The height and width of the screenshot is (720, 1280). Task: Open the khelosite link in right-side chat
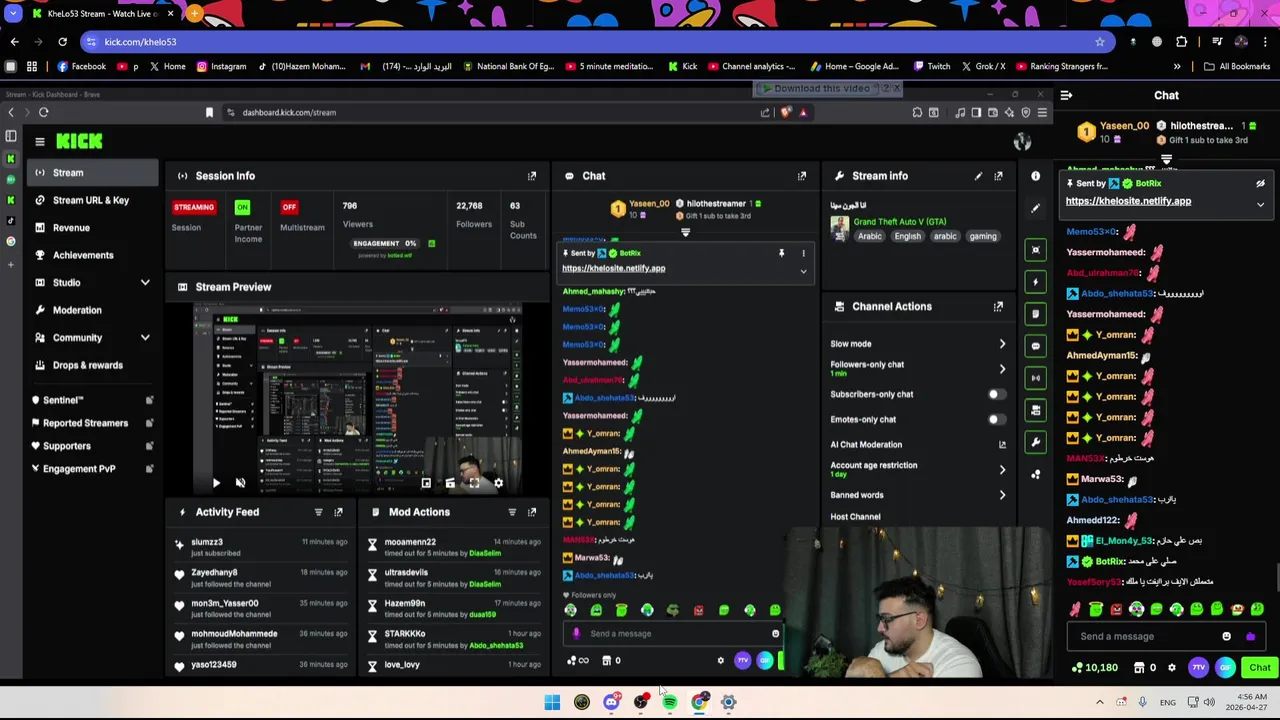click(x=1128, y=201)
